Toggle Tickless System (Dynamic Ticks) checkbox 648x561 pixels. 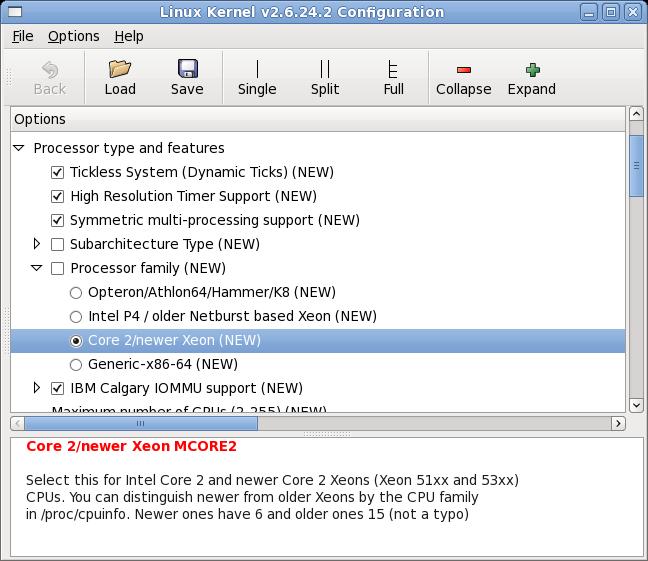[57, 172]
